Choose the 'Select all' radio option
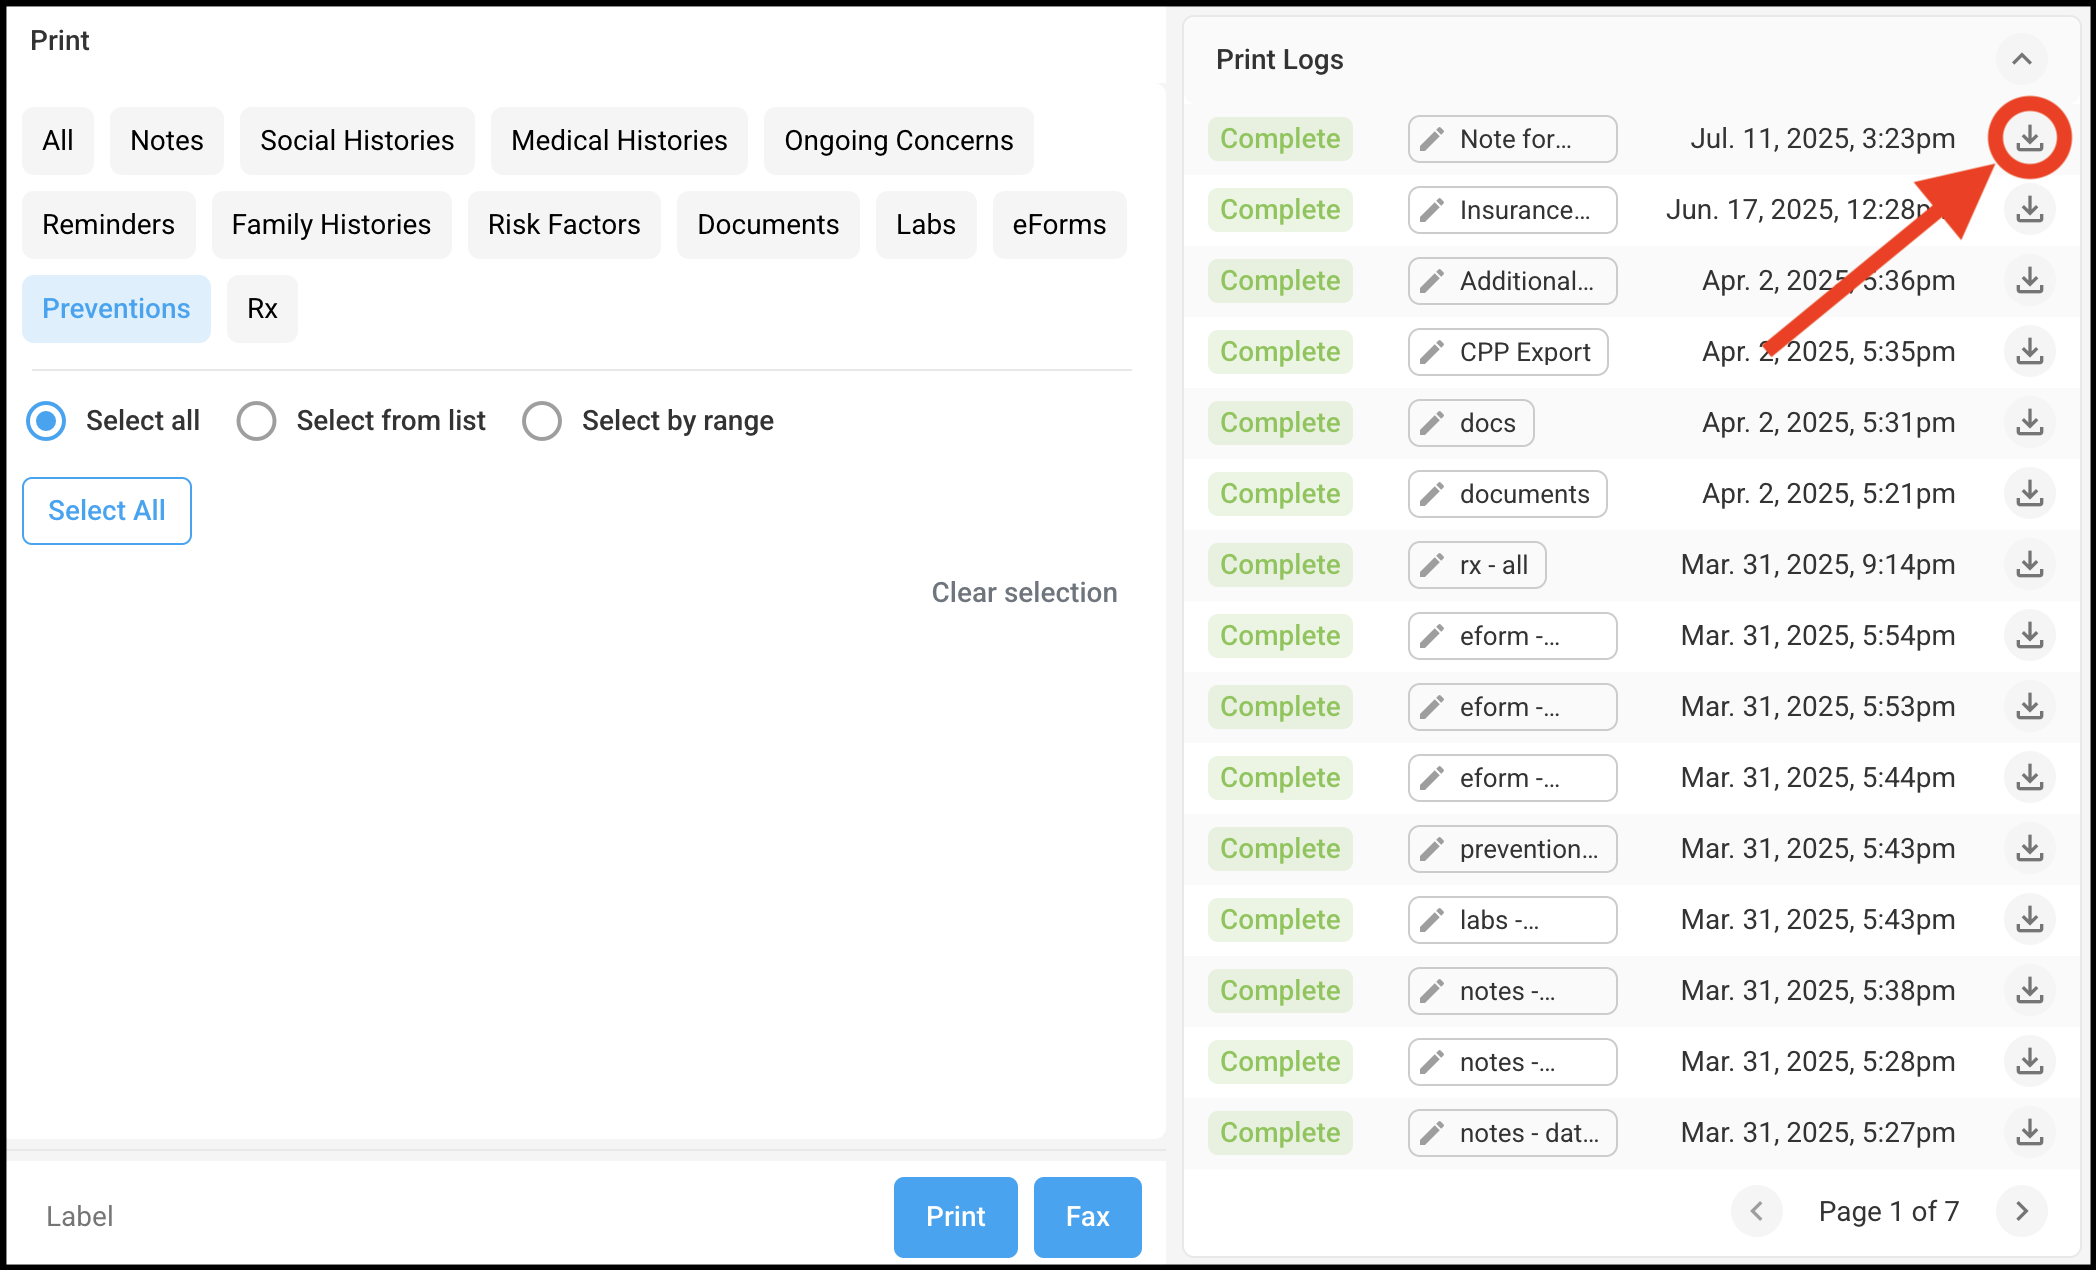The image size is (2096, 1270). click(x=46, y=421)
